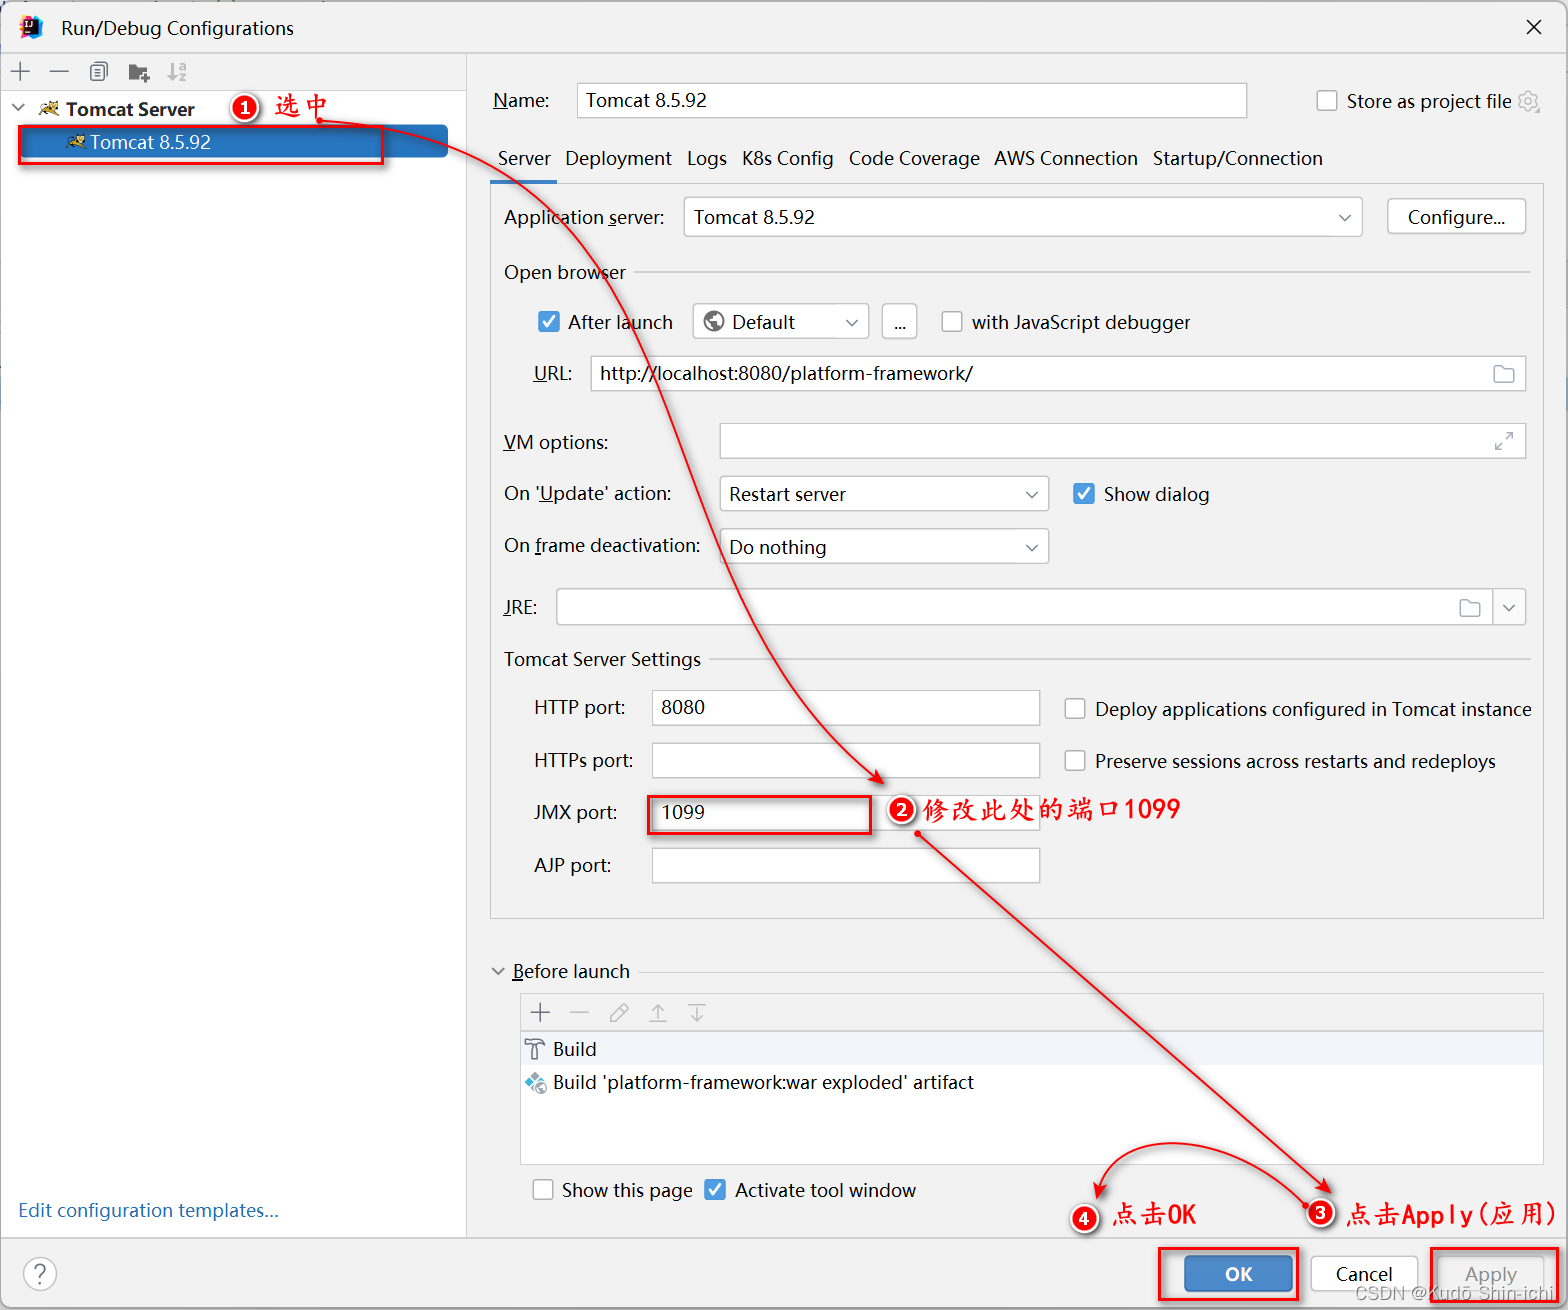This screenshot has width=1568, height=1310.
Task: Open the JRE dropdown arrow
Action: click(1509, 608)
